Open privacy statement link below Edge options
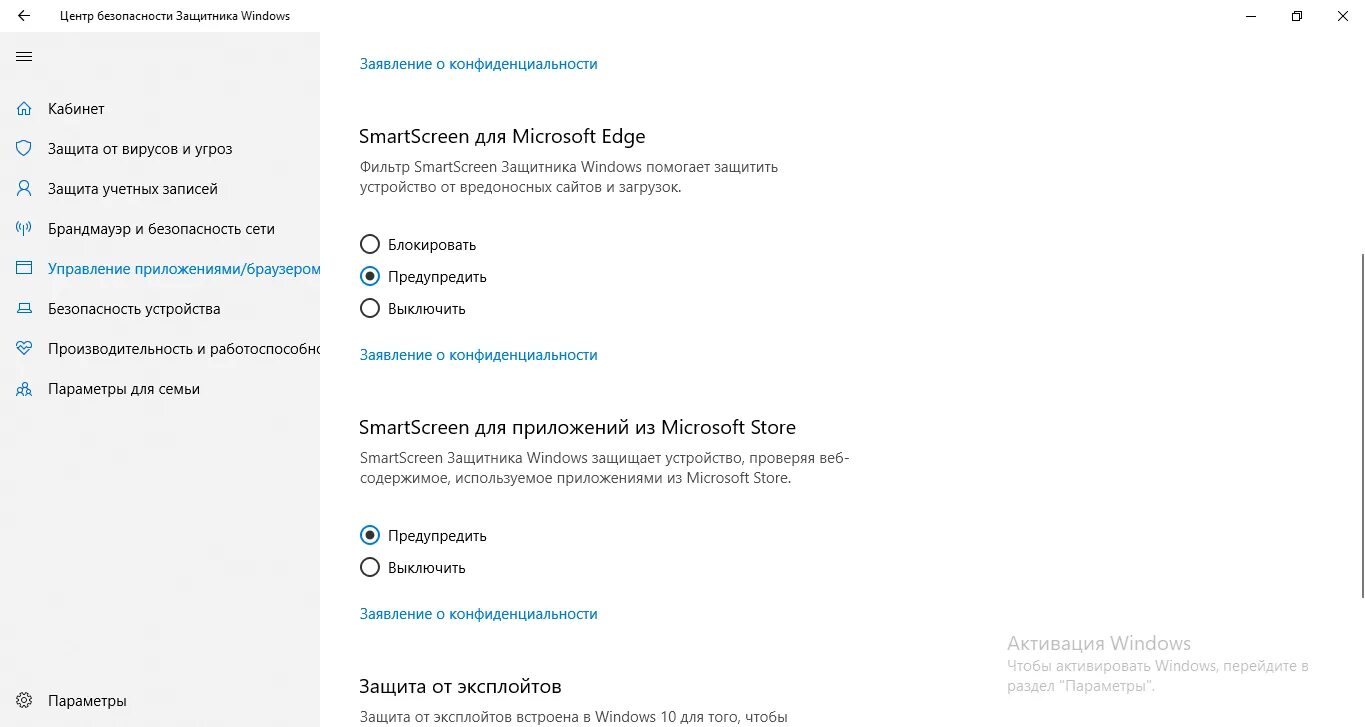Screen dimensions: 1365x727 coord(478,355)
